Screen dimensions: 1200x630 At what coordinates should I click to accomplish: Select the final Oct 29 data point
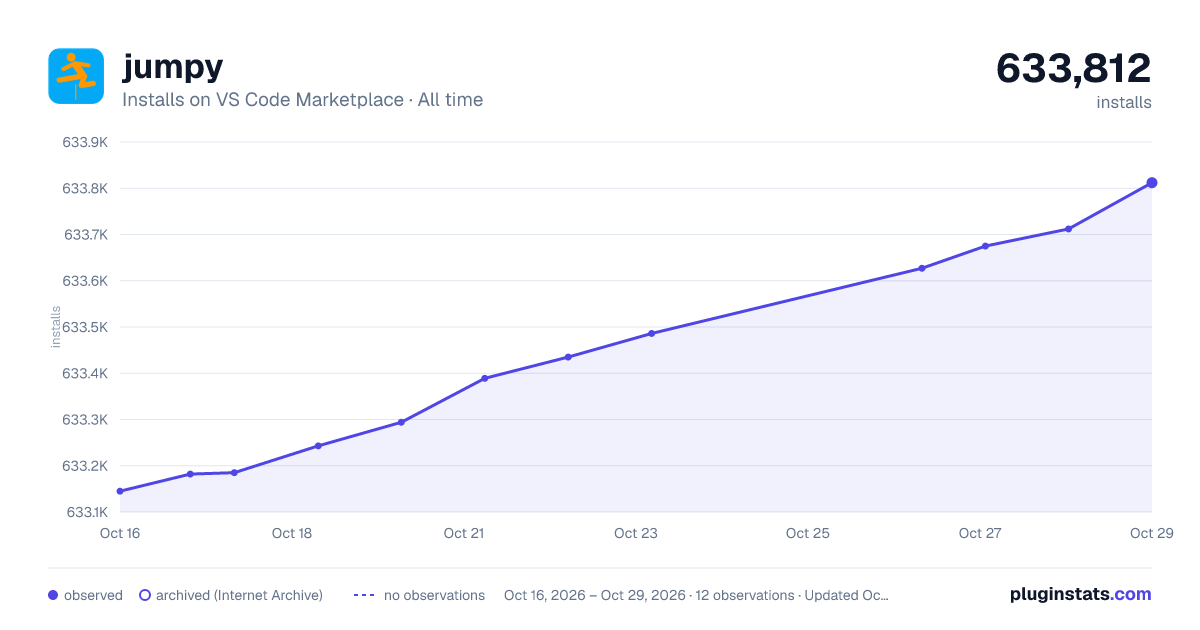pyautogui.click(x=1152, y=183)
